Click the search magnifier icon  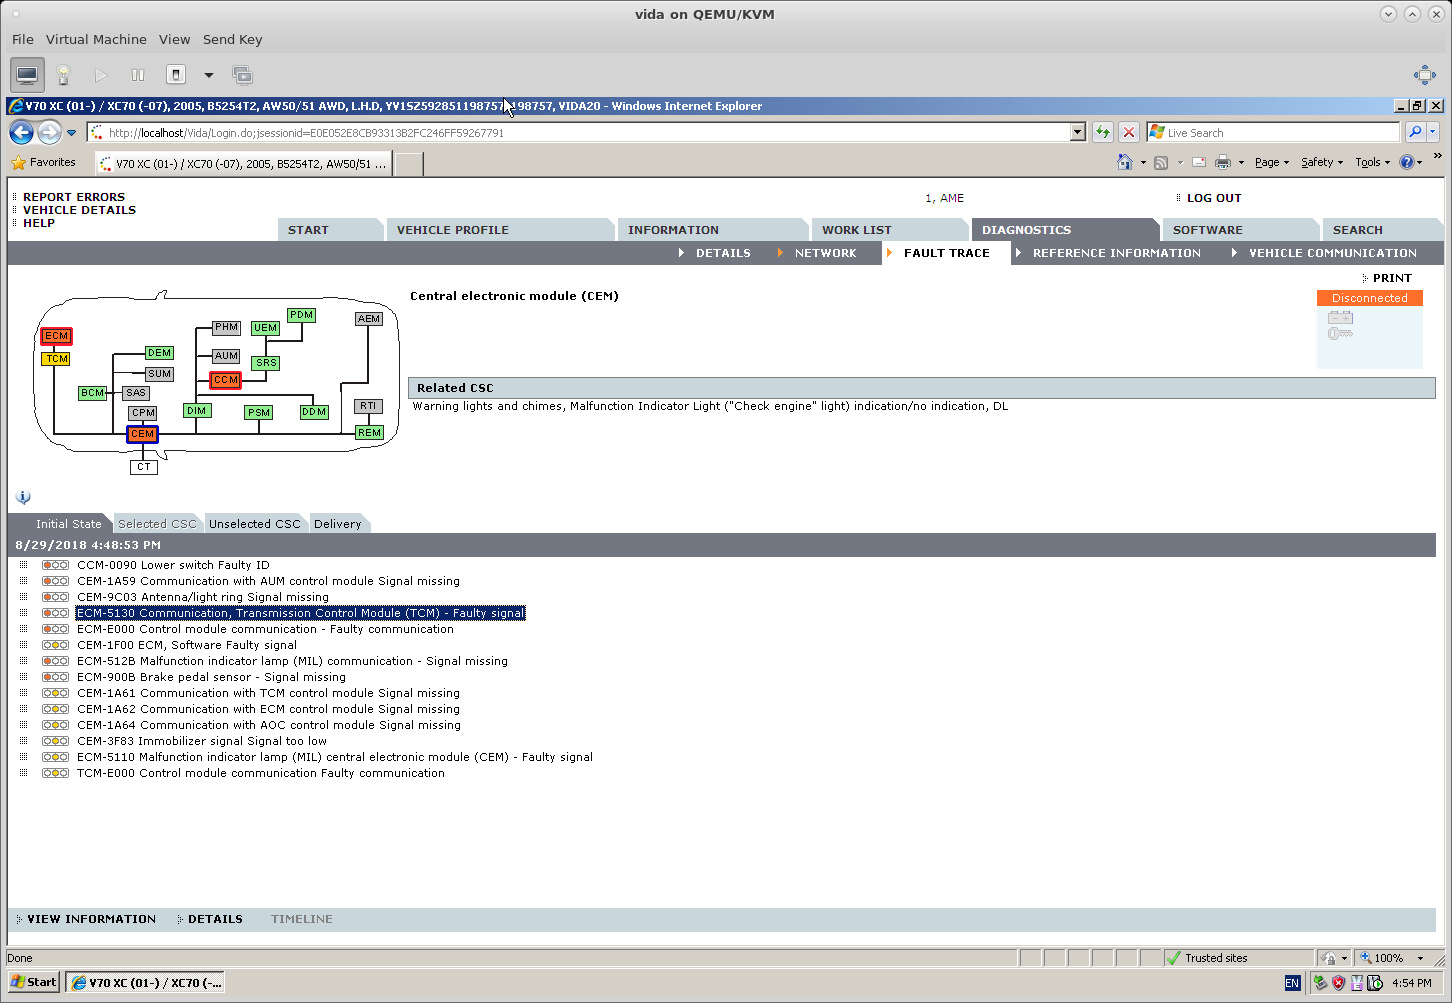[x=1415, y=132]
